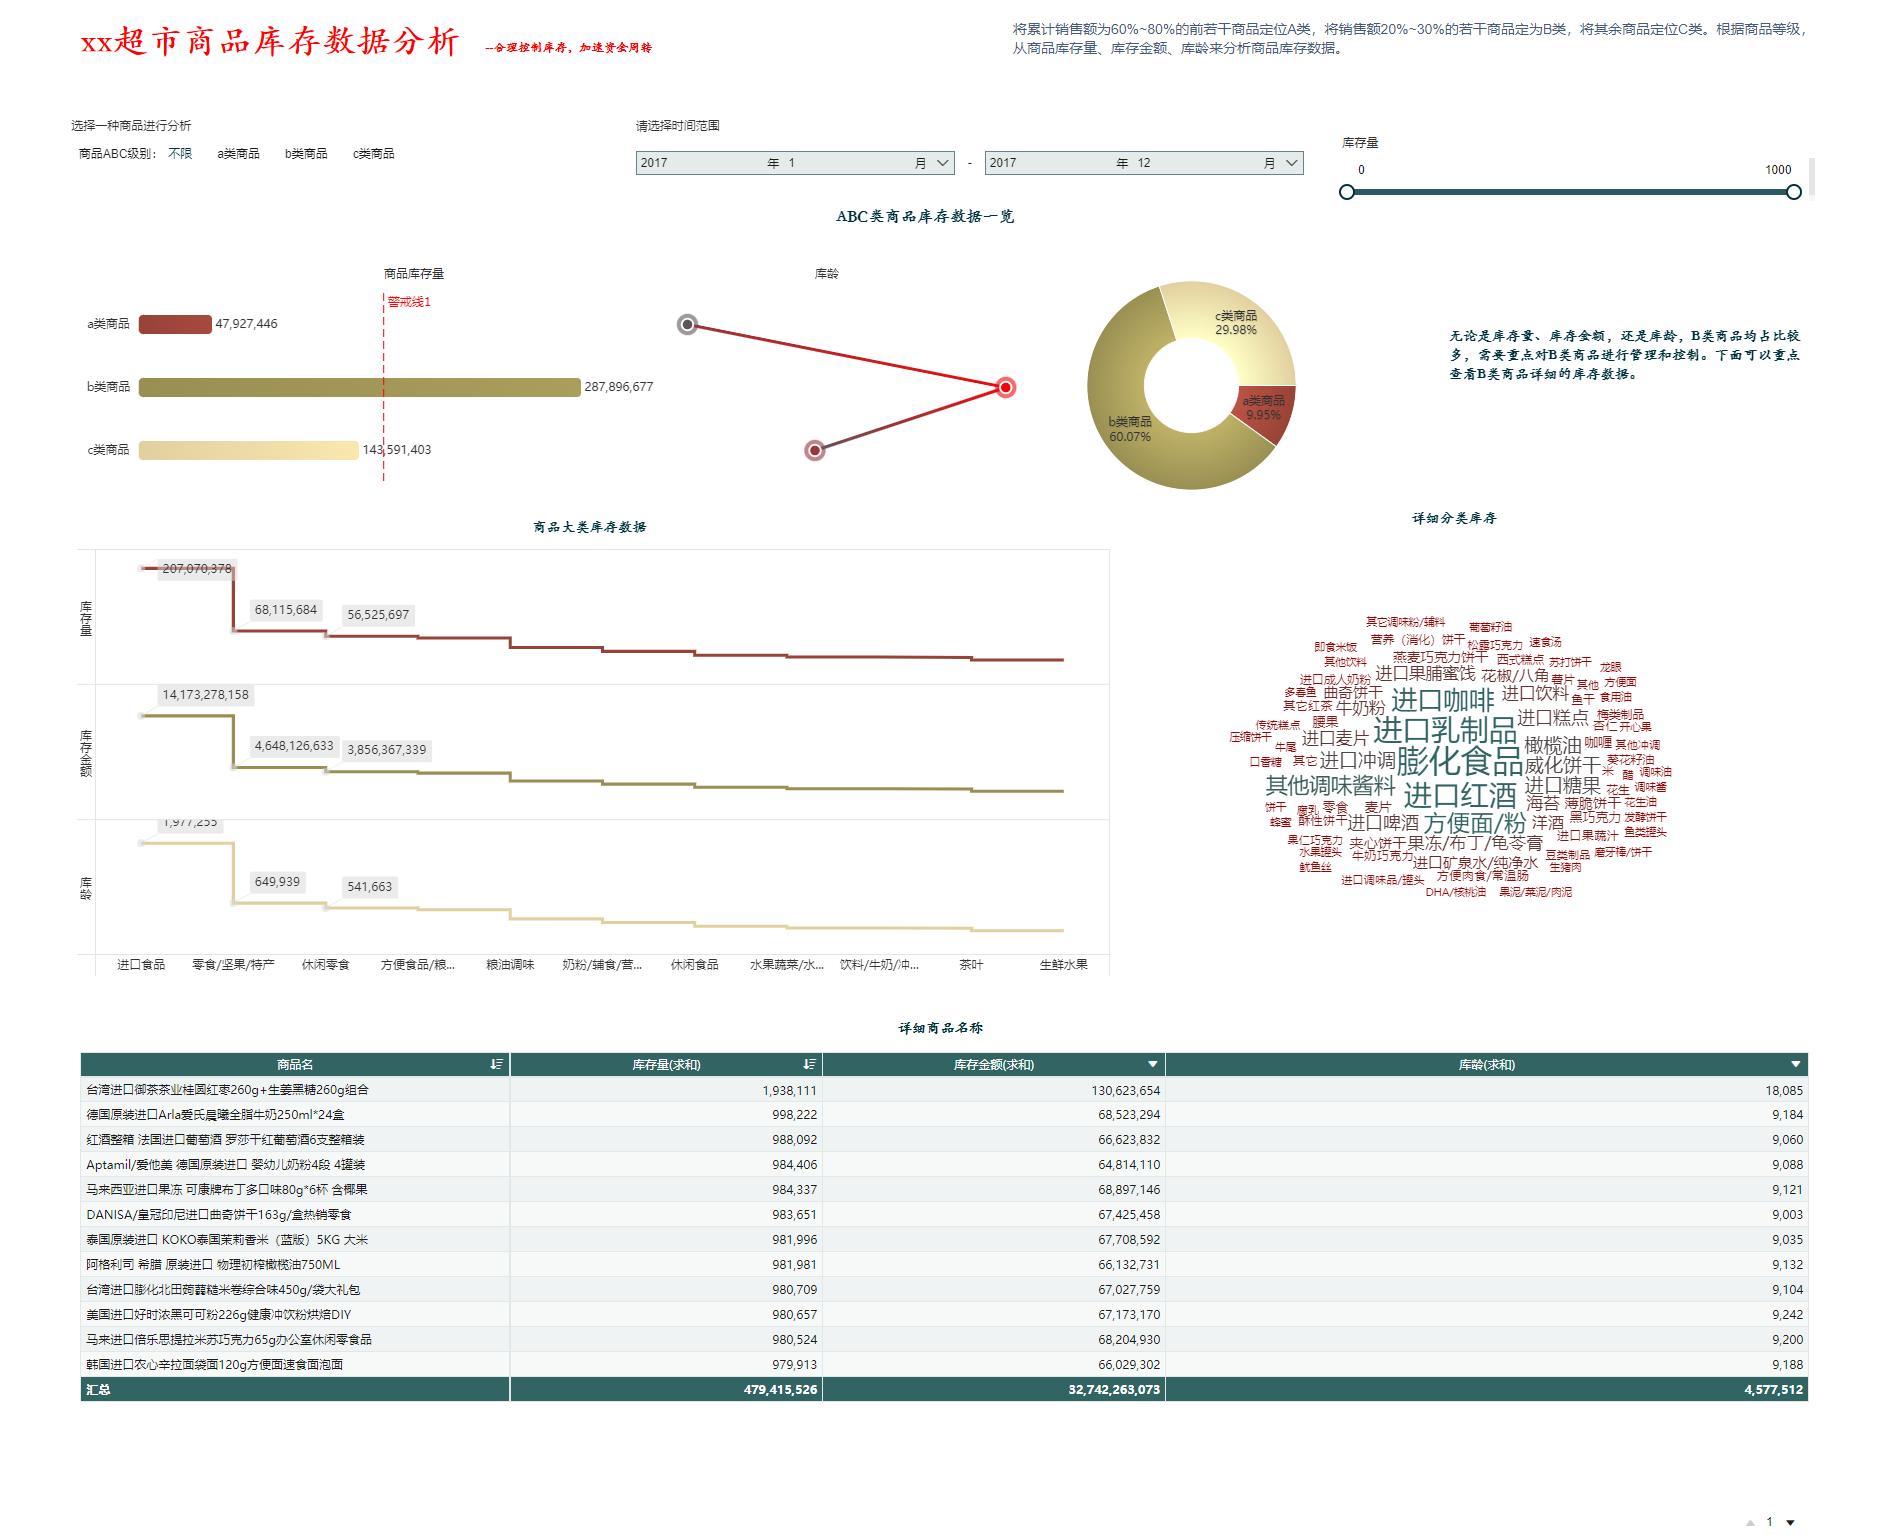Click 膨化食品 in the word cloud

[1459, 761]
